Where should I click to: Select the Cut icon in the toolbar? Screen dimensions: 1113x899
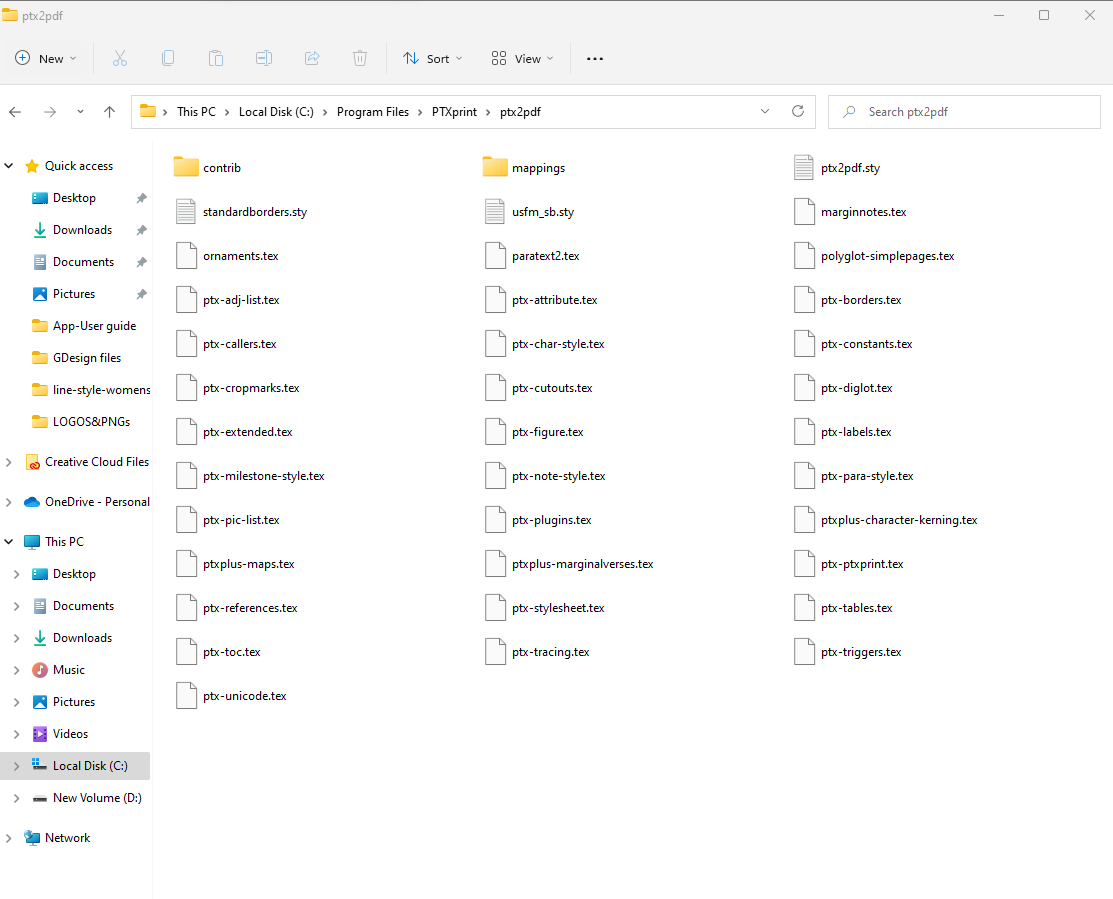(x=120, y=58)
